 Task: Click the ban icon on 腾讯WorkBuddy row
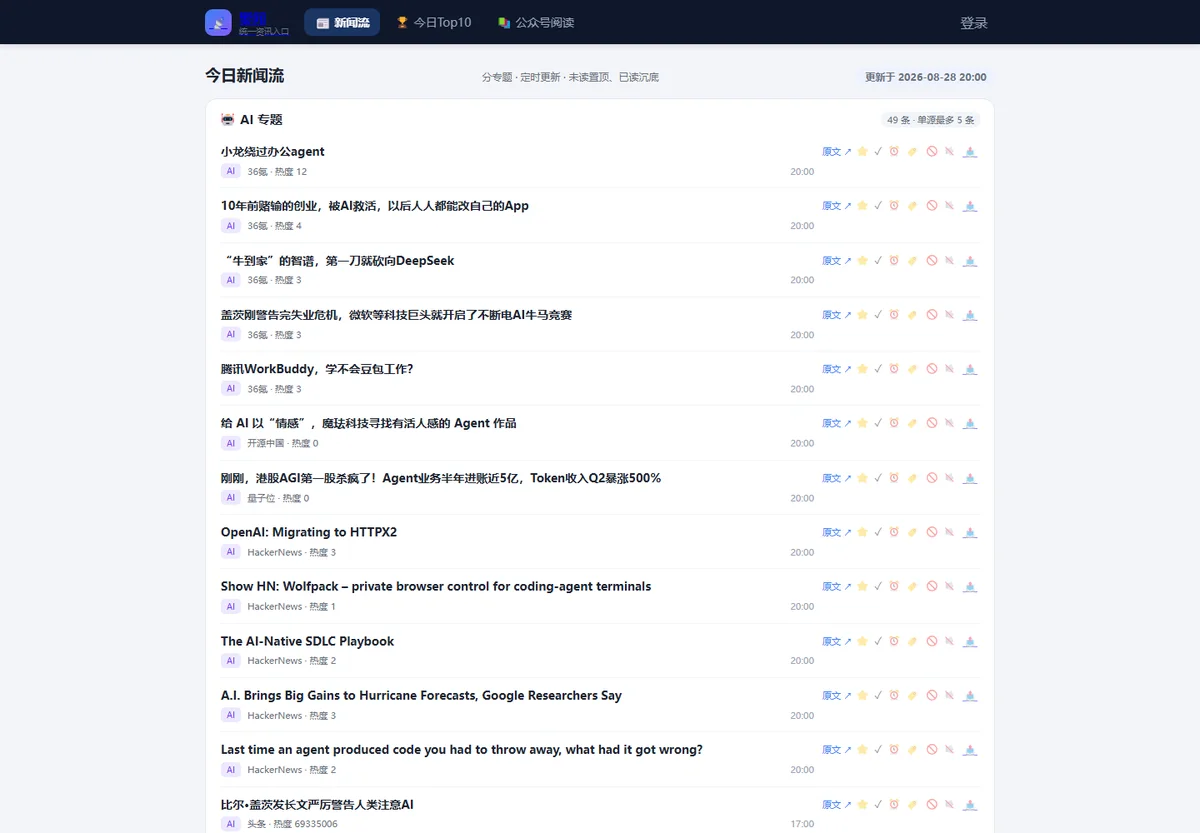931,369
